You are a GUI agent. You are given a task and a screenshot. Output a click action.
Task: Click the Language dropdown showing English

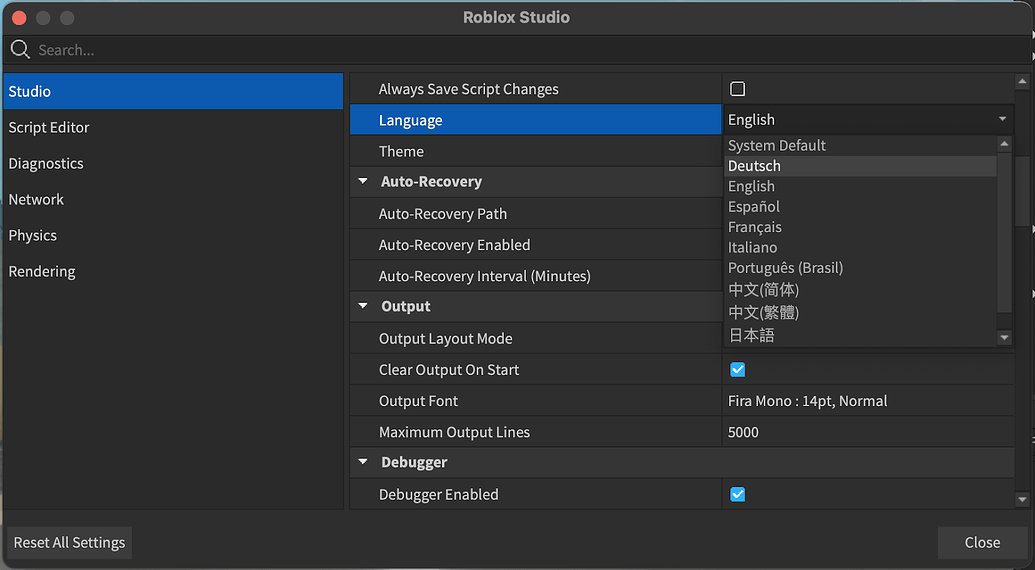tap(868, 119)
